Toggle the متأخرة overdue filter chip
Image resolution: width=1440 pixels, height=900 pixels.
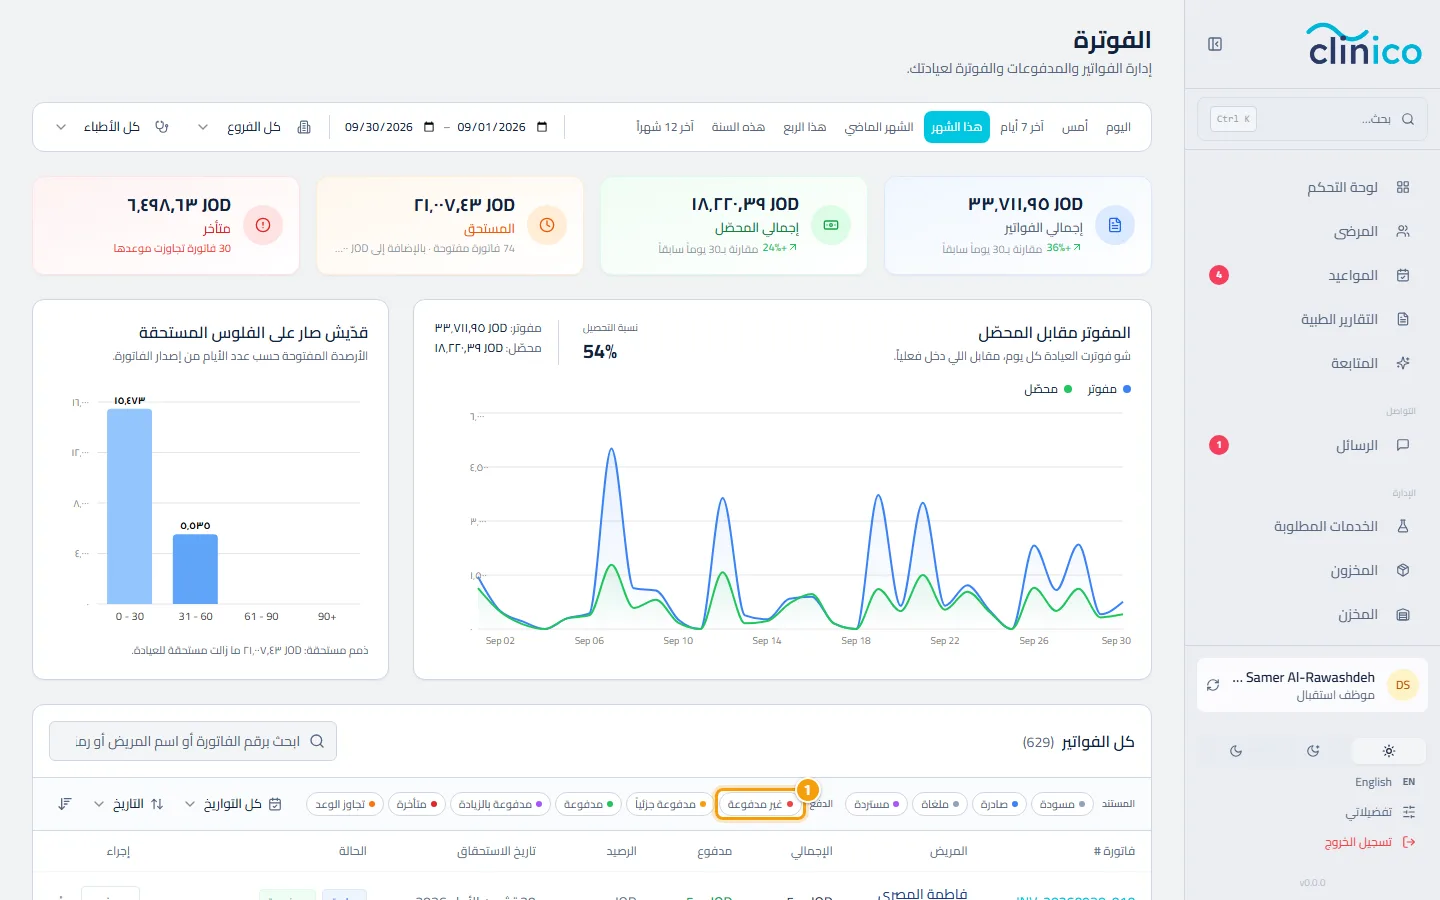pyautogui.click(x=417, y=804)
